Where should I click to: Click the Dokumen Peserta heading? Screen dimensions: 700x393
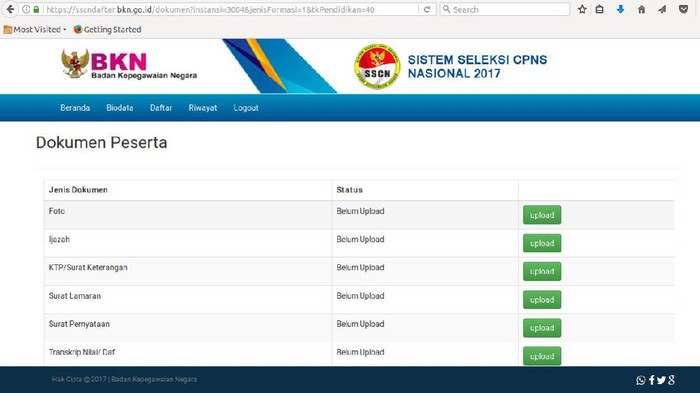tap(101, 142)
